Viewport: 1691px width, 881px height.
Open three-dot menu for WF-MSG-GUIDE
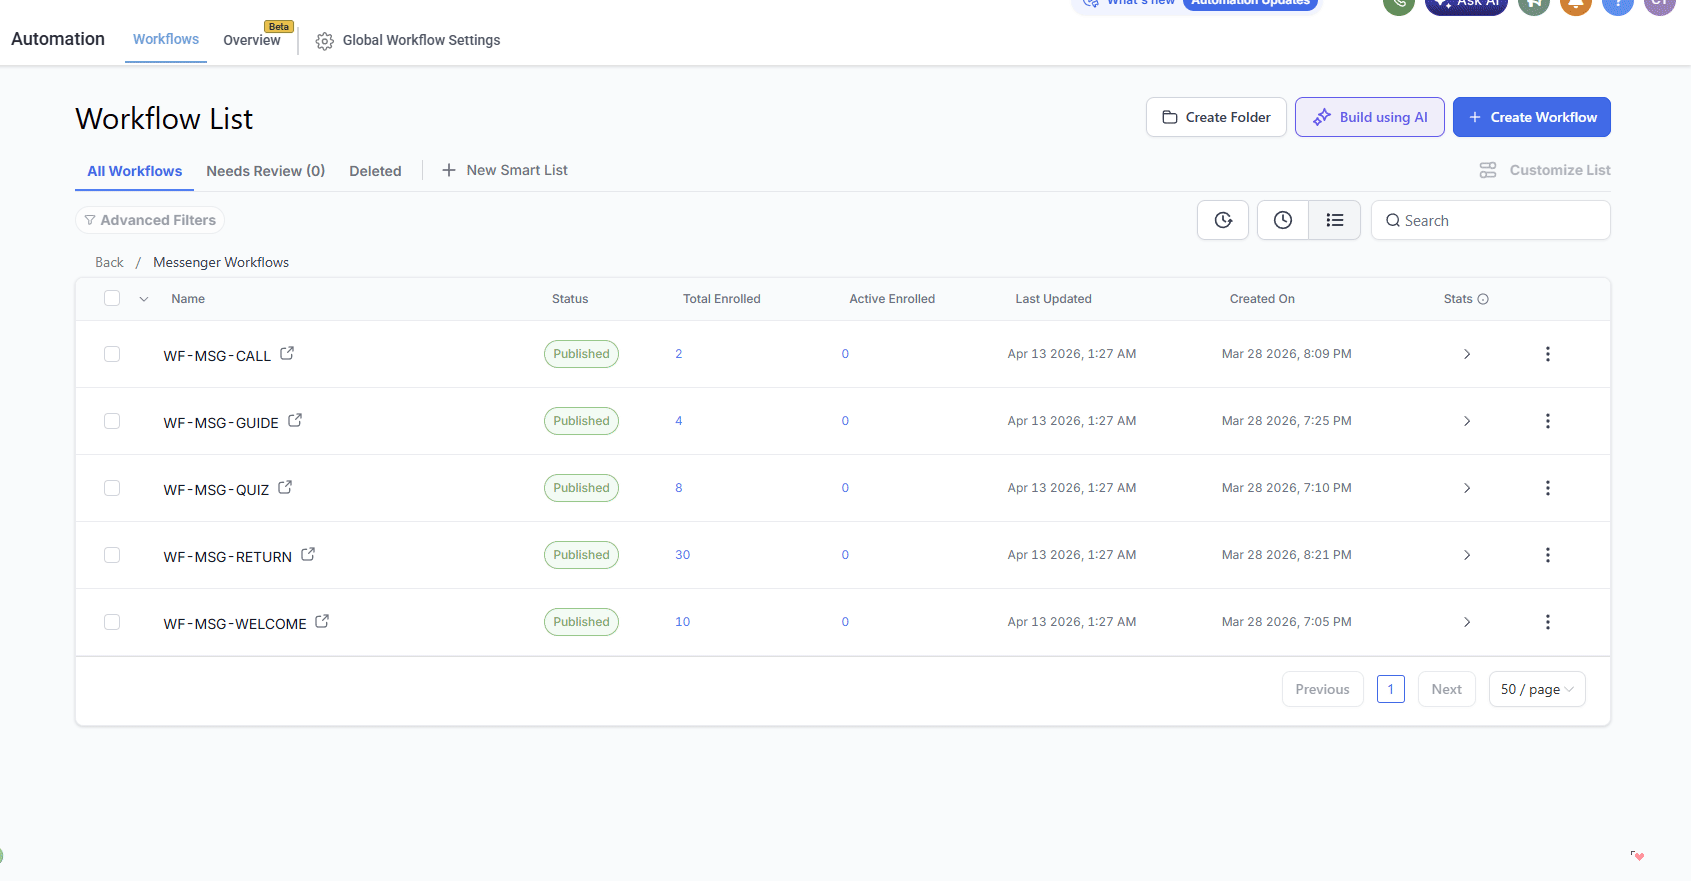[x=1548, y=421]
